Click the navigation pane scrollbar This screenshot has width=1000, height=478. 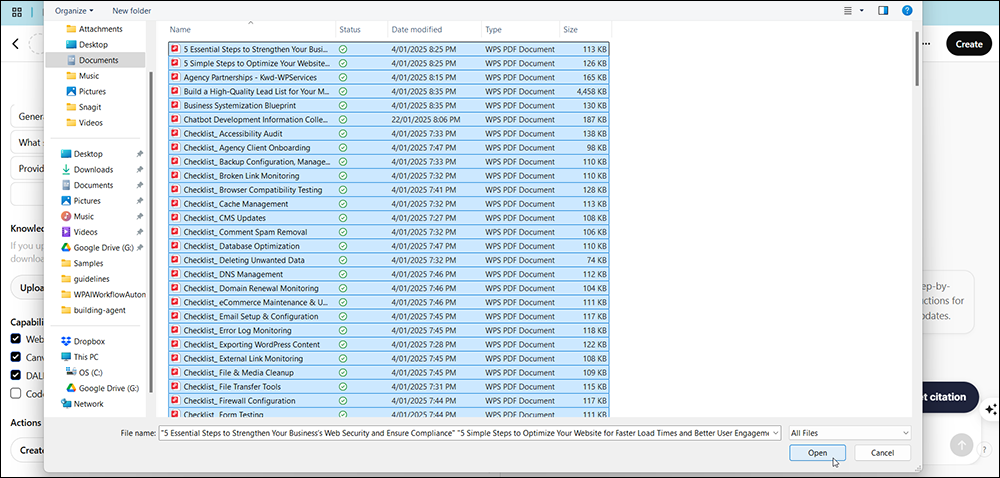pos(151,232)
